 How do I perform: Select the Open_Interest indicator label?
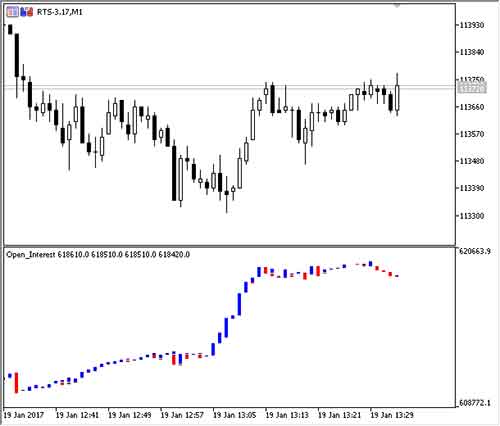coord(31,255)
